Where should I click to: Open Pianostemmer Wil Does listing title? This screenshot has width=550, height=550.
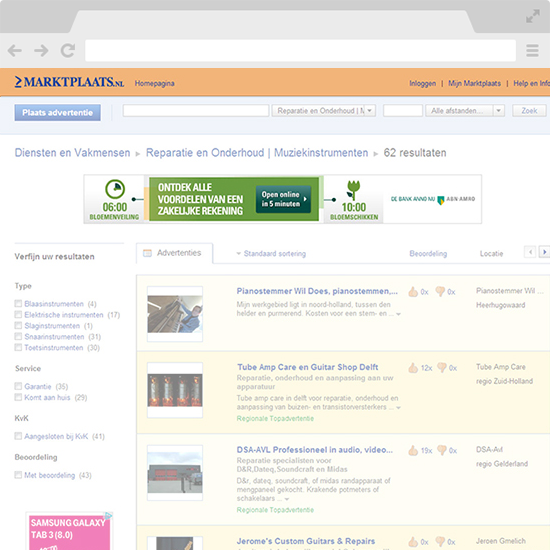(317, 291)
